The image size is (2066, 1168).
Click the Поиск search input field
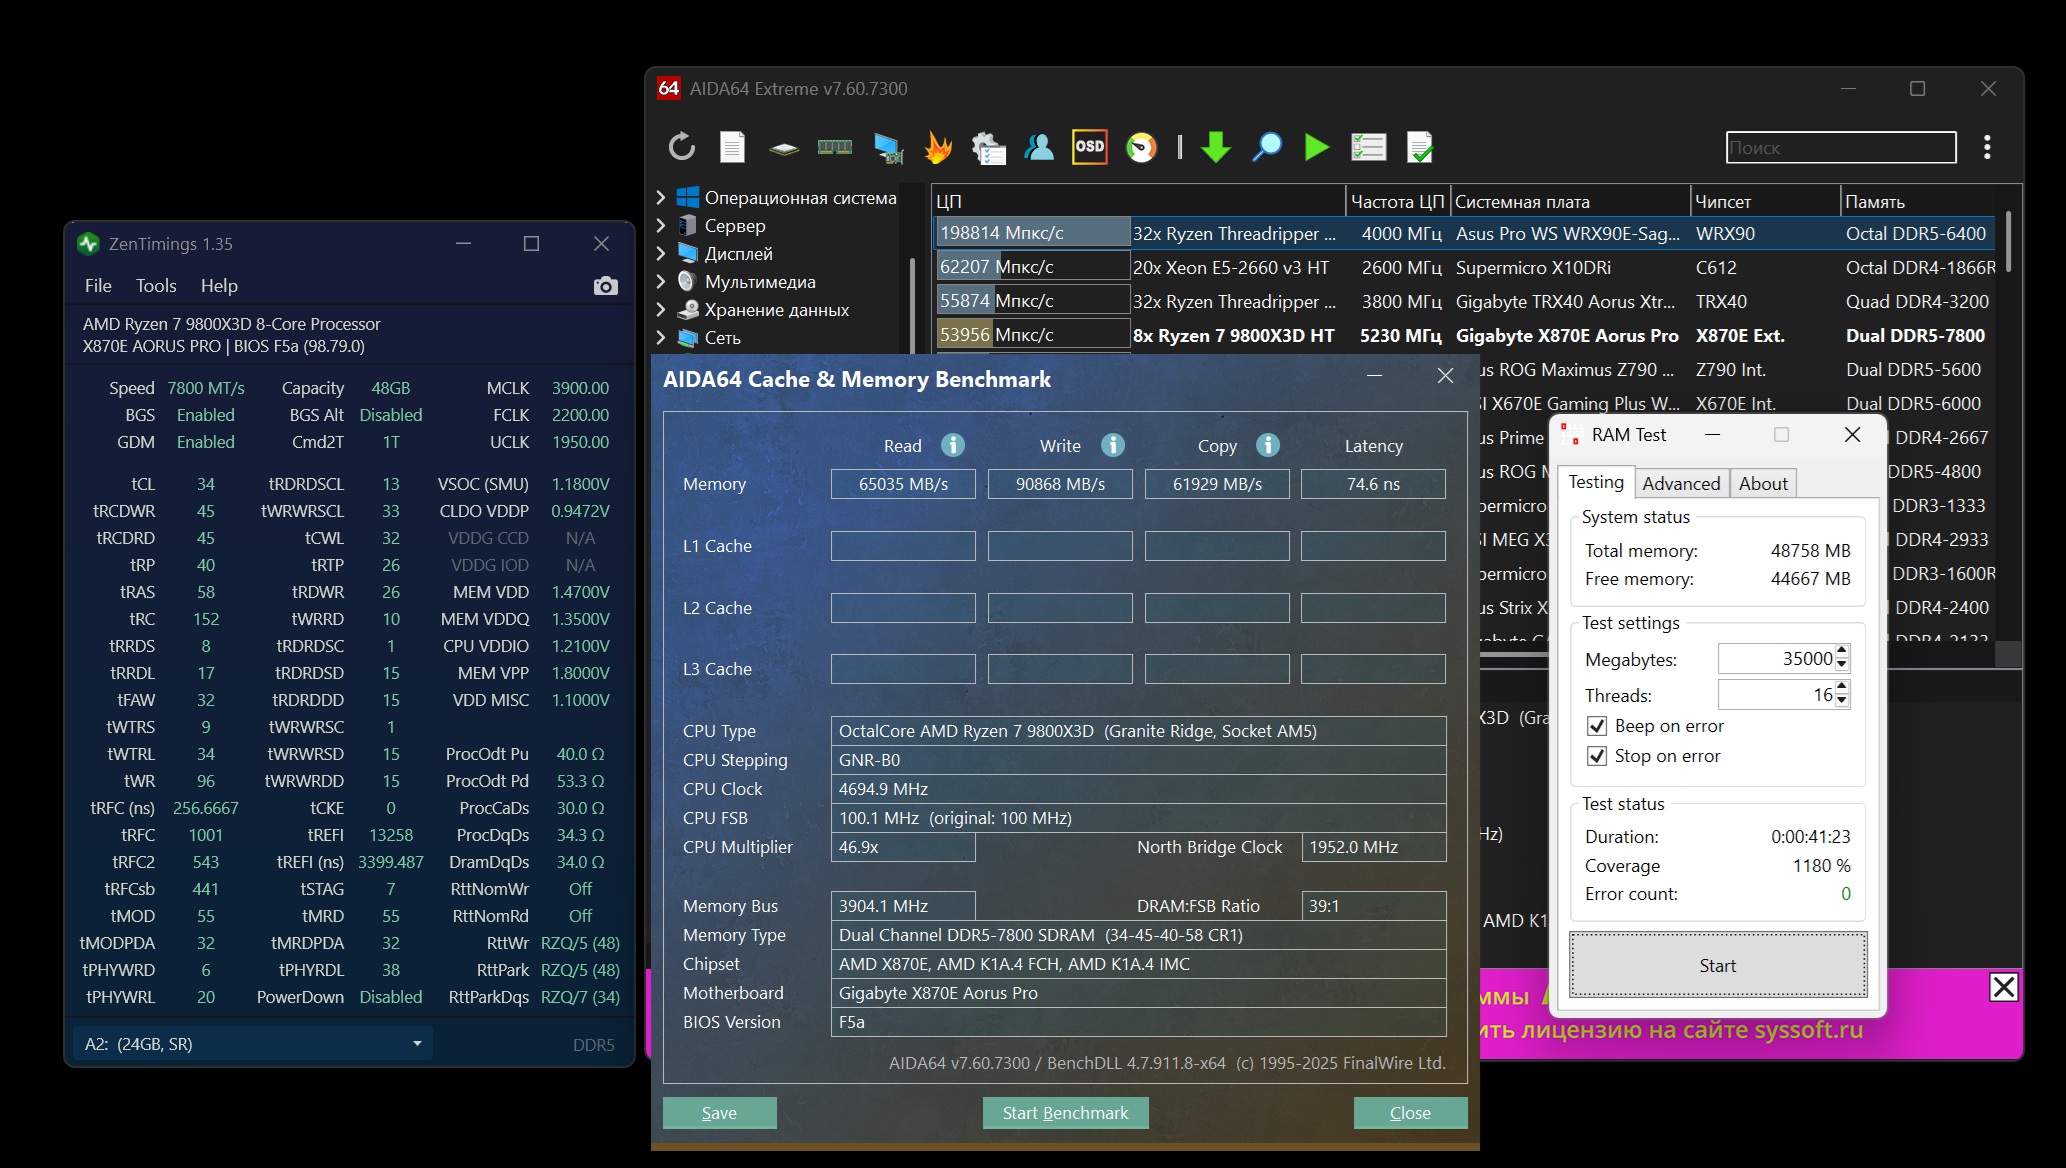1840,148
